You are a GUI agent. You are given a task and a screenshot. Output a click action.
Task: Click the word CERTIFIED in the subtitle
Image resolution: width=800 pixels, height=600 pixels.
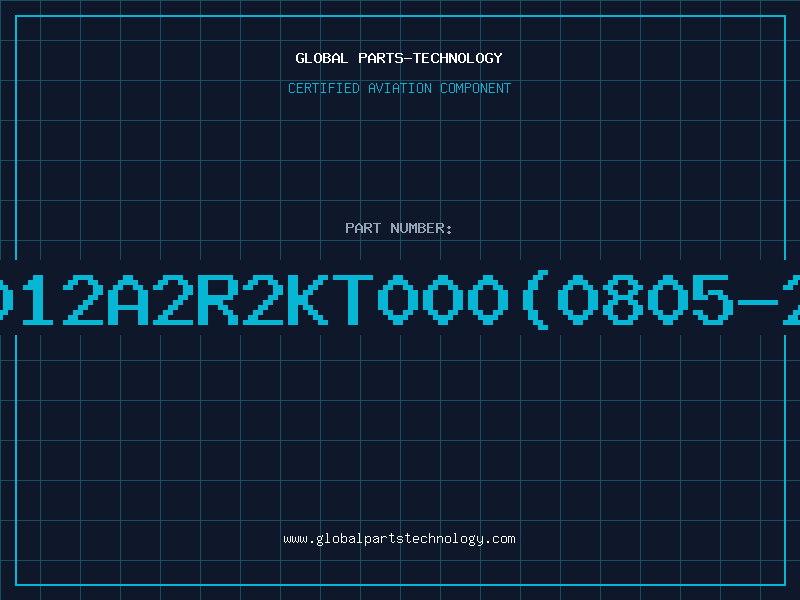tap(323, 88)
